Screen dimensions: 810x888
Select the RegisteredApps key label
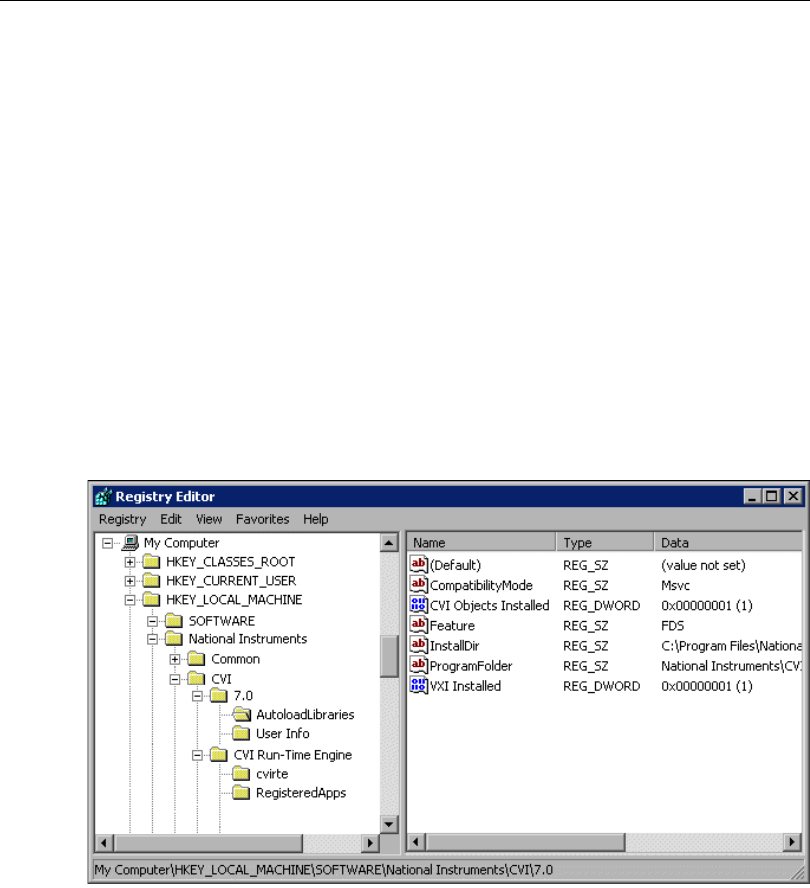(x=301, y=793)
